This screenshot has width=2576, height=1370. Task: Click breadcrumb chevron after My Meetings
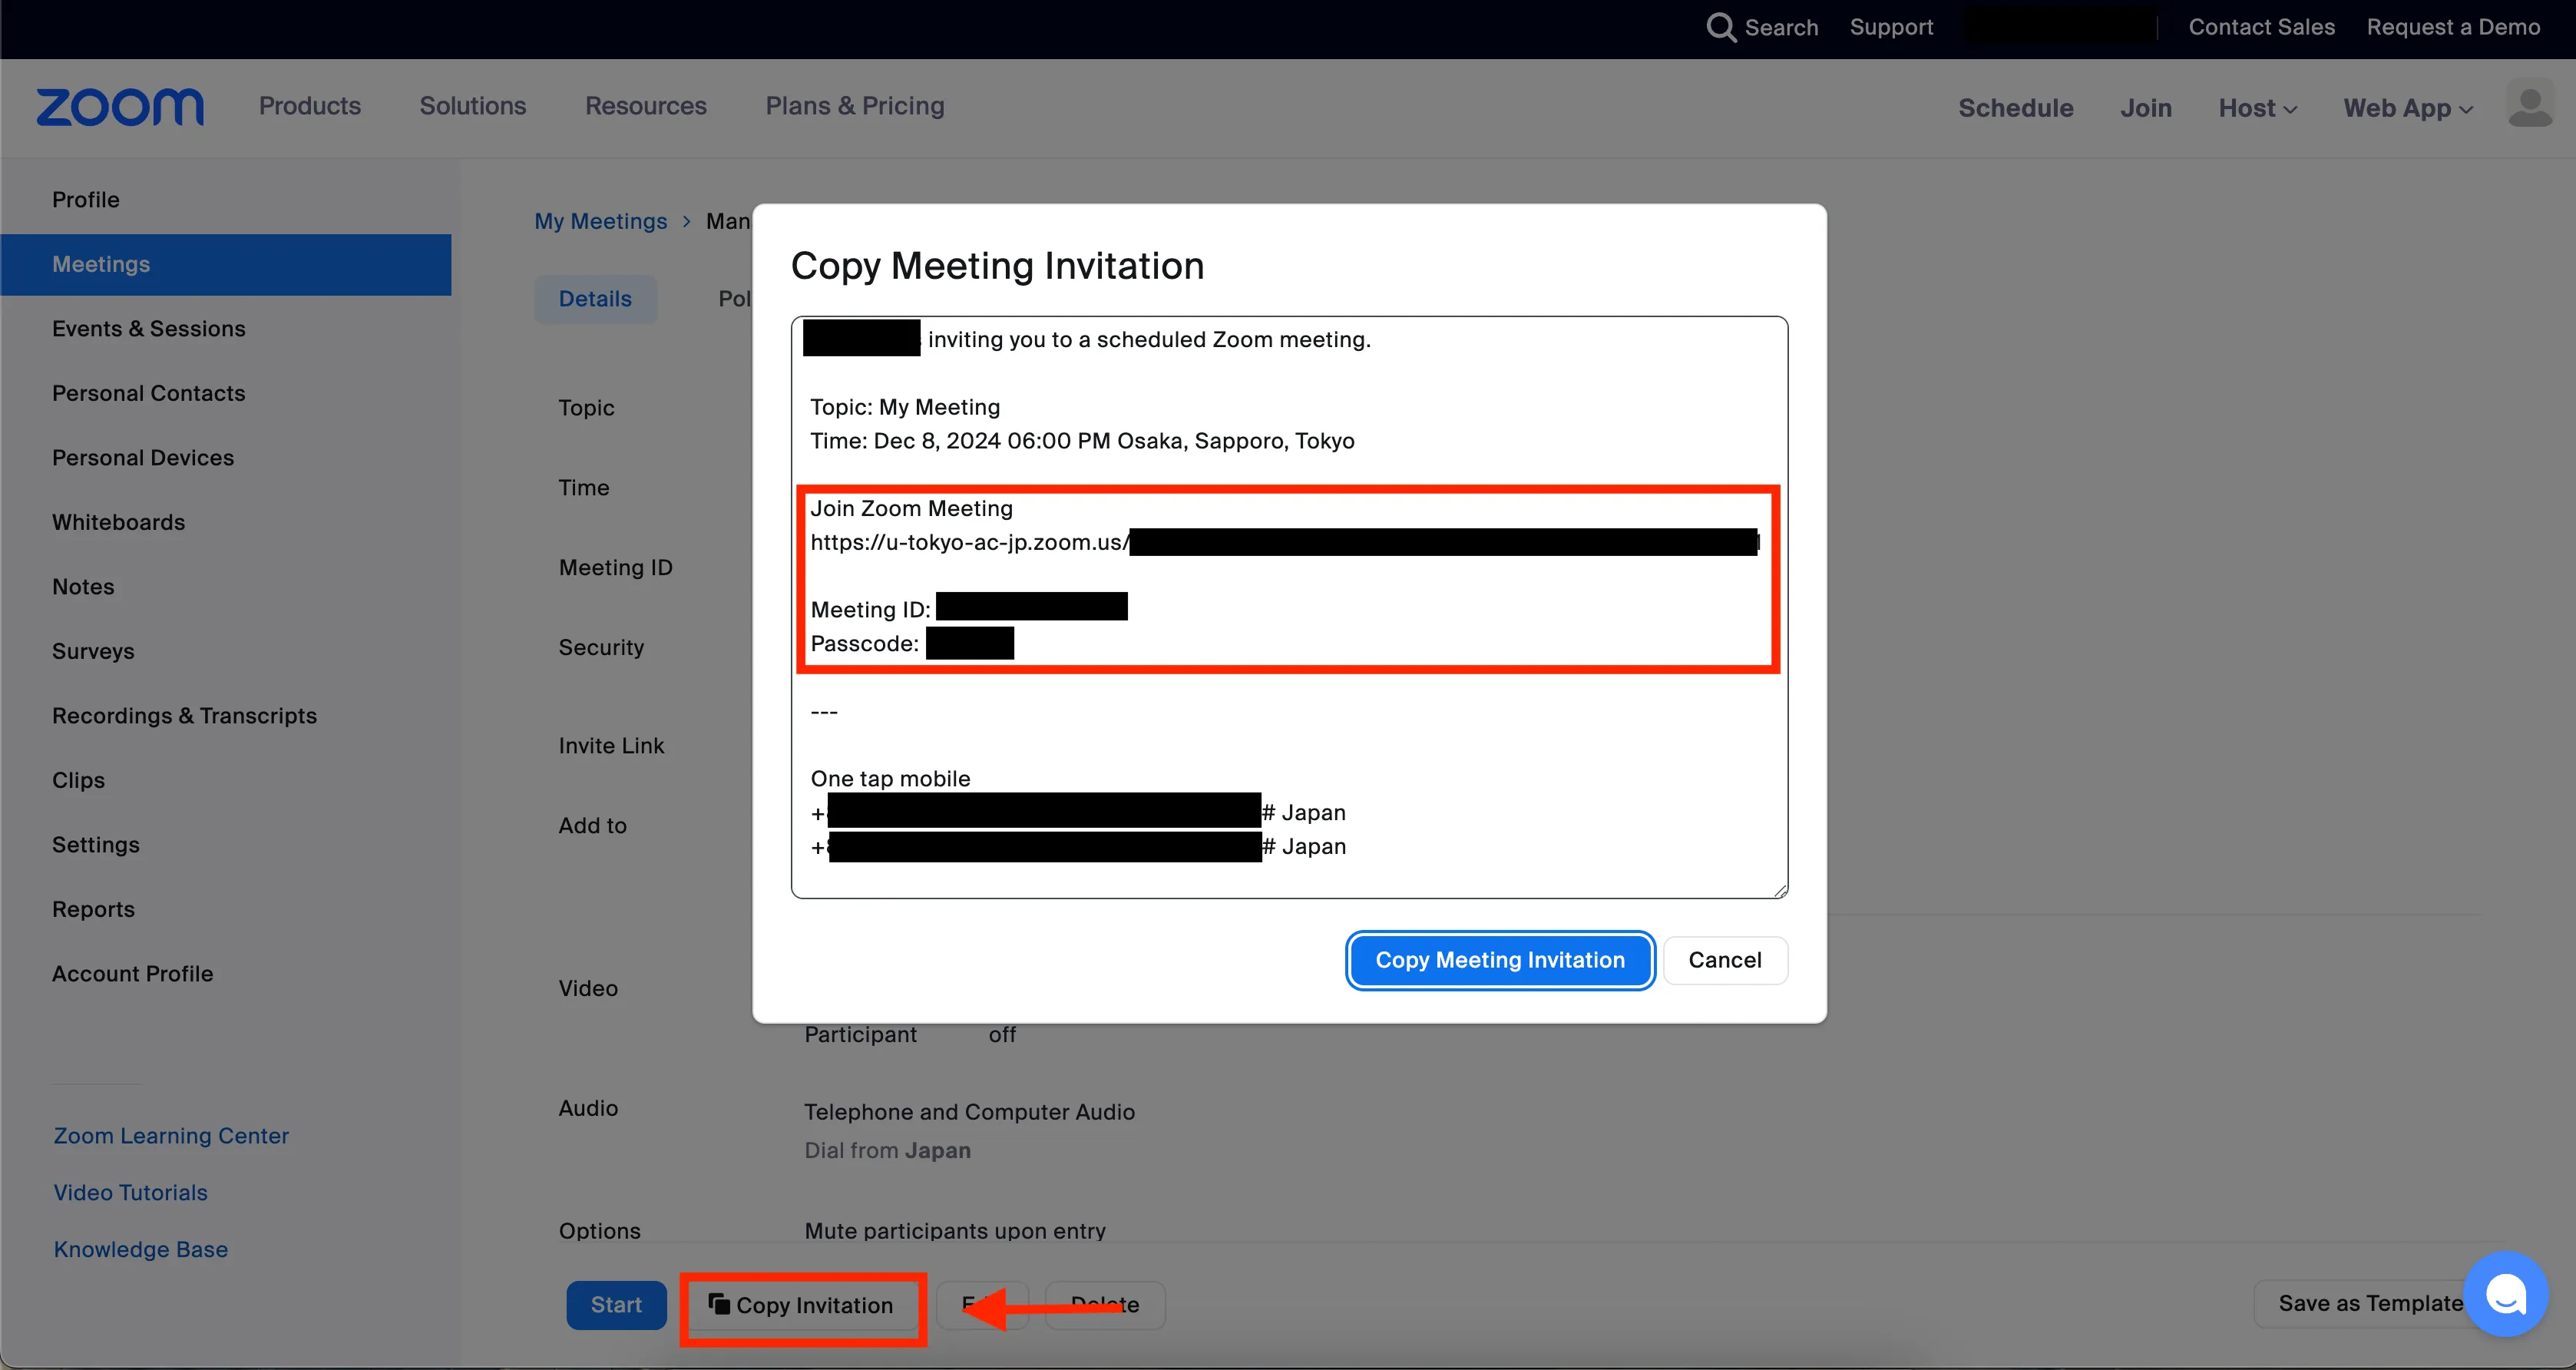[x=686, y=222]
